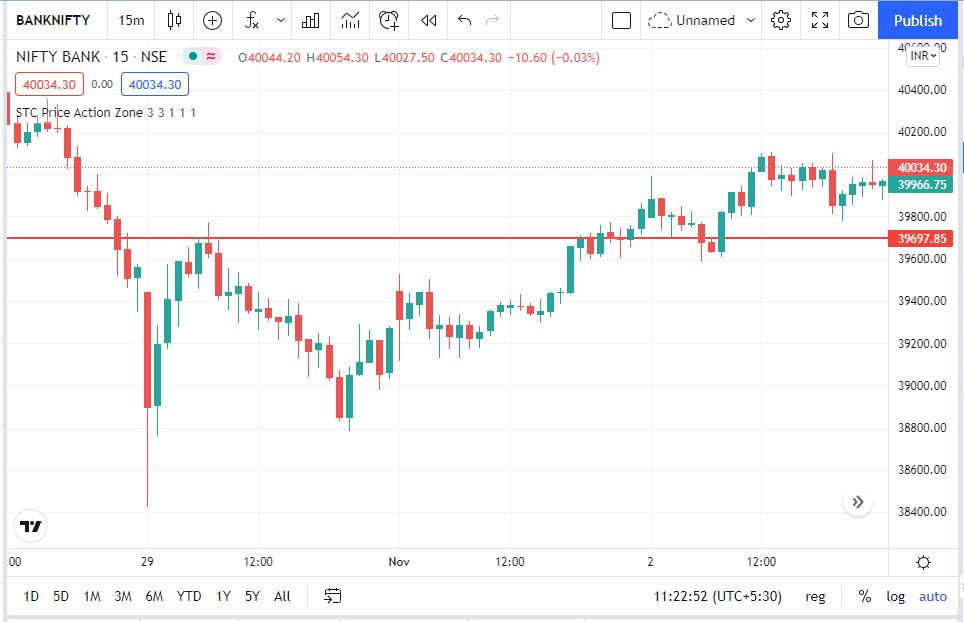Start Bar Replay with the rewind icon
The height and width of the screenshot is (622, 964).
(x=428, y=20)
